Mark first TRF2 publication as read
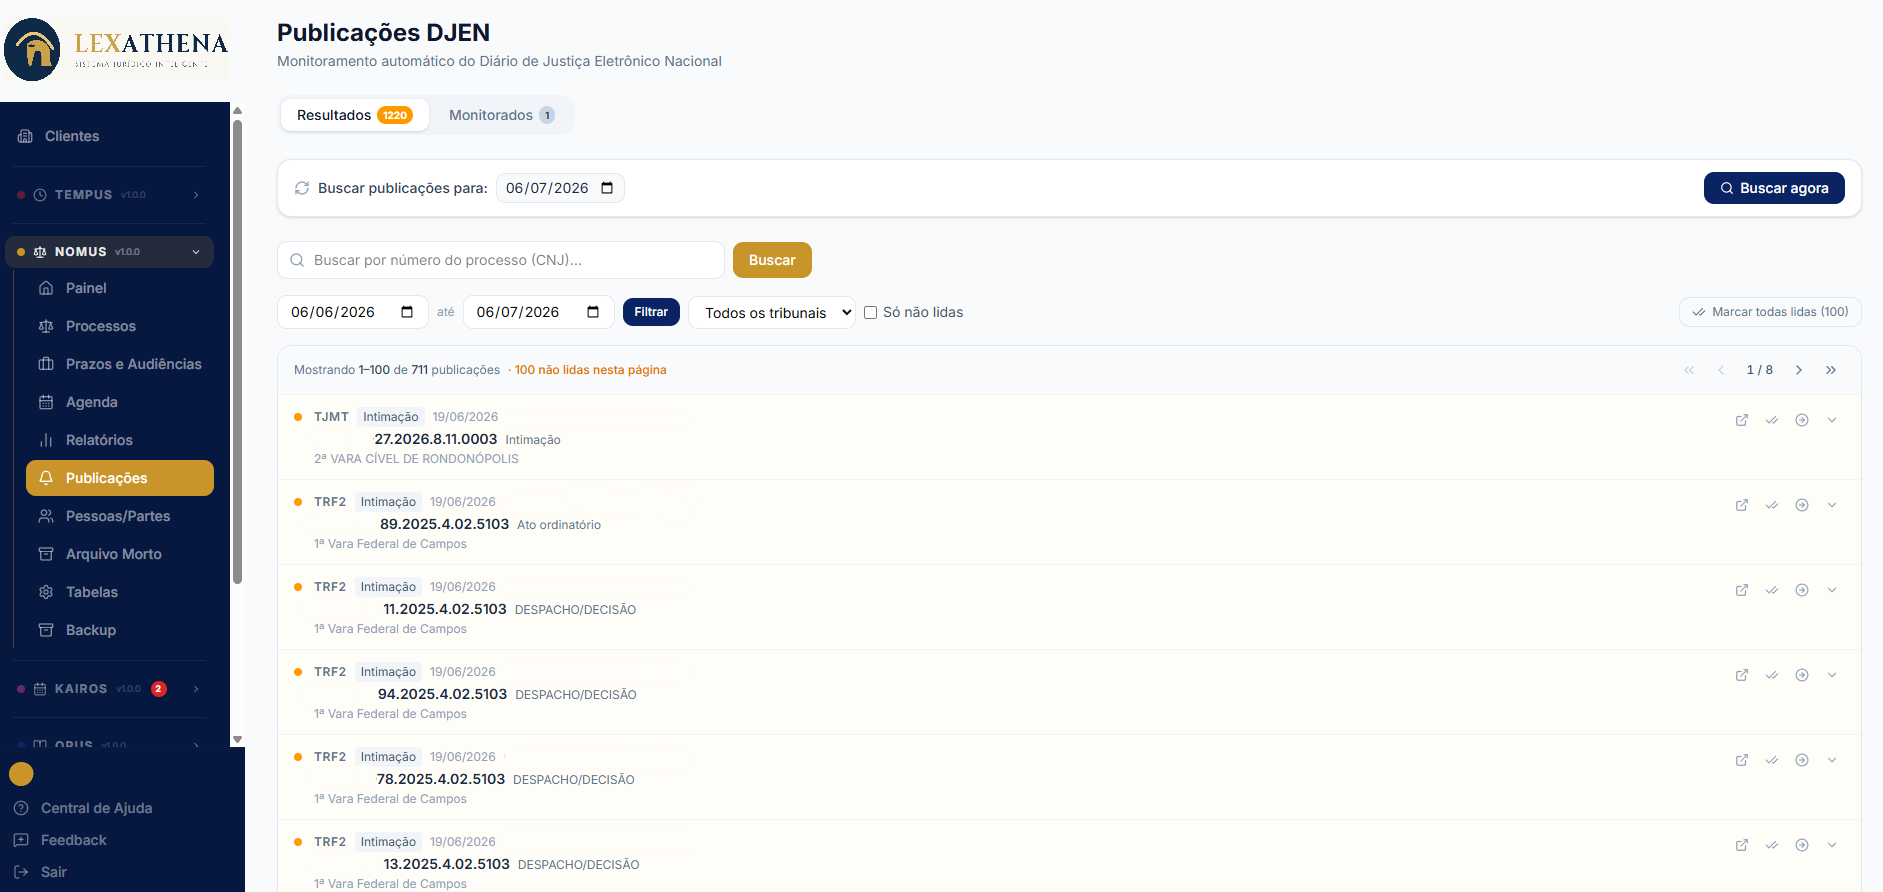This screenshot has height=892, width=1883. (x=1772, y=505)
